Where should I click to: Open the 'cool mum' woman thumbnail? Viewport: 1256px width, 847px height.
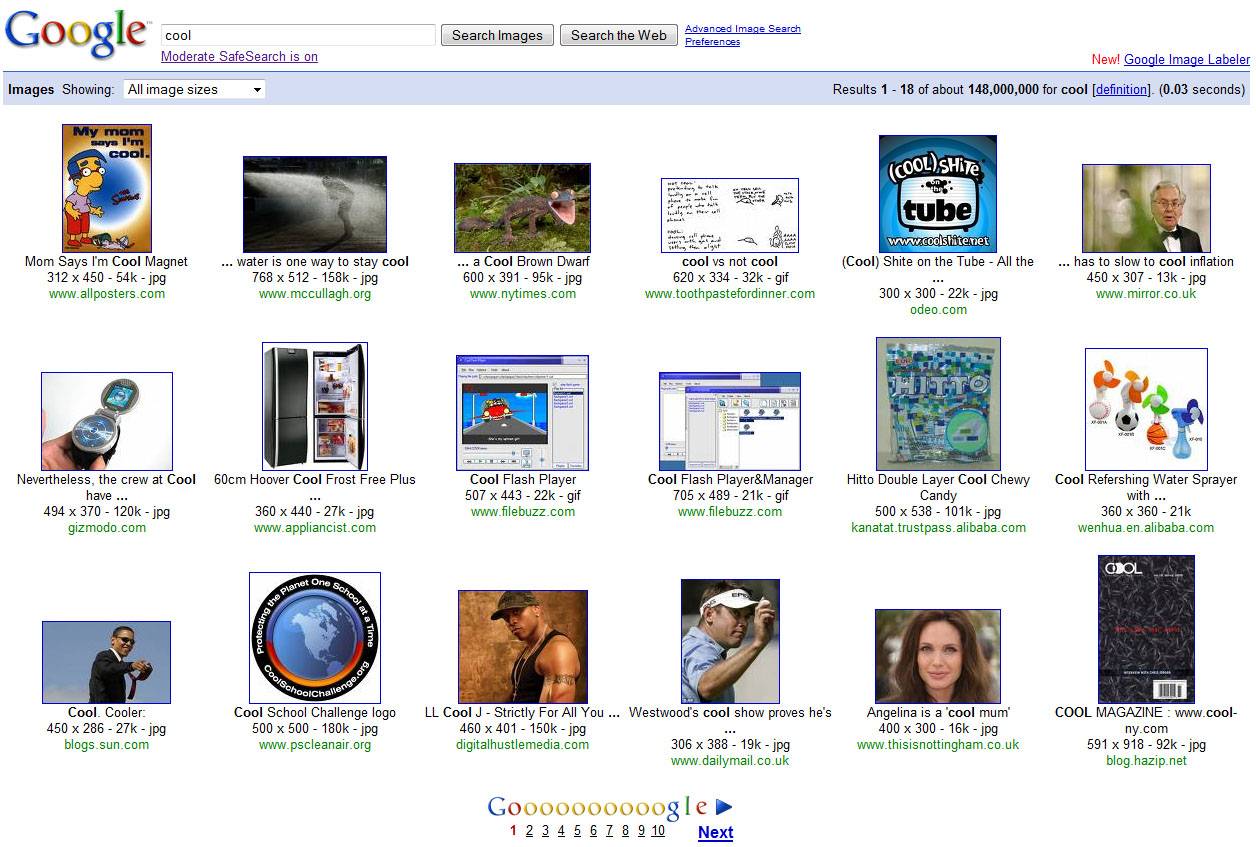pos(938,657)
